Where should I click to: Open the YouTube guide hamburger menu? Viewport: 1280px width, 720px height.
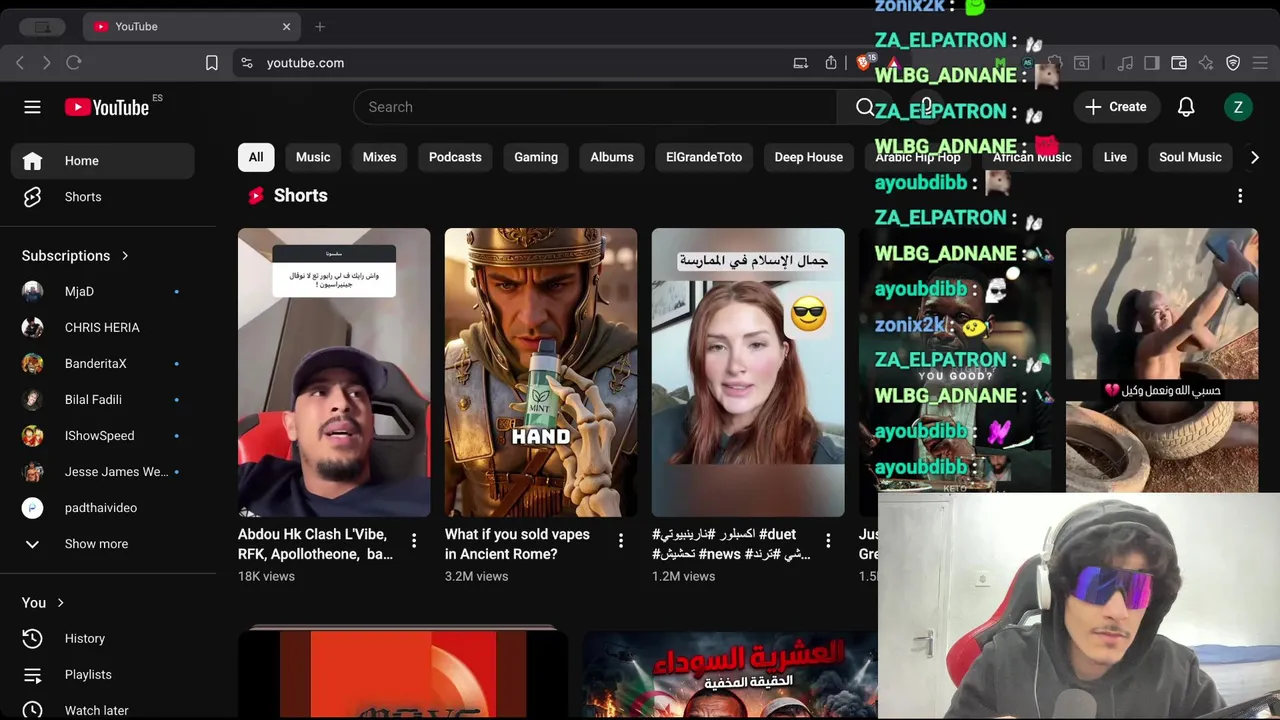pos(32,107)
